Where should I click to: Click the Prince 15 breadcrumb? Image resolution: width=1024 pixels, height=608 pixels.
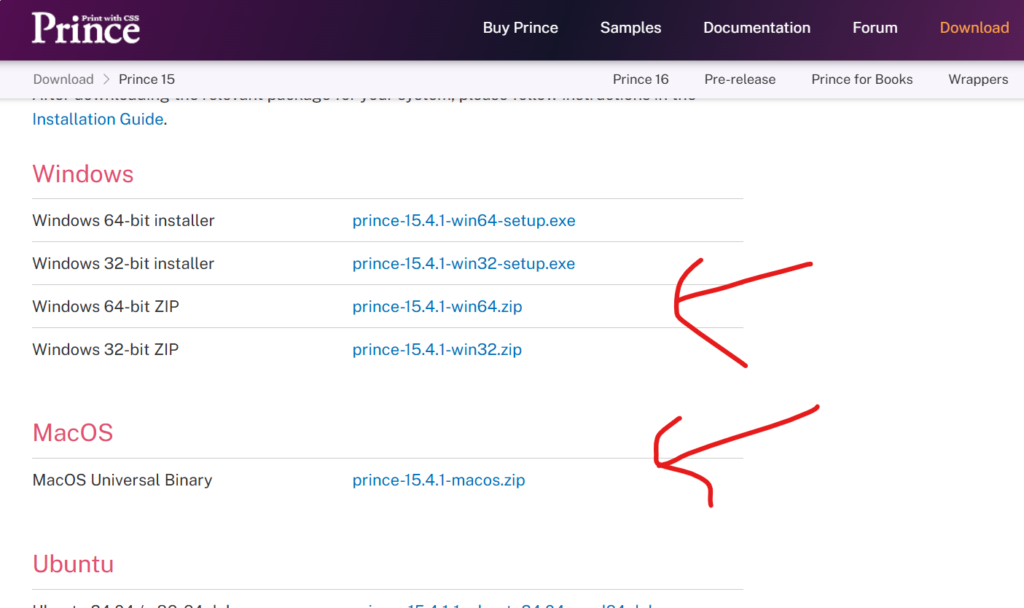[146, 79]
